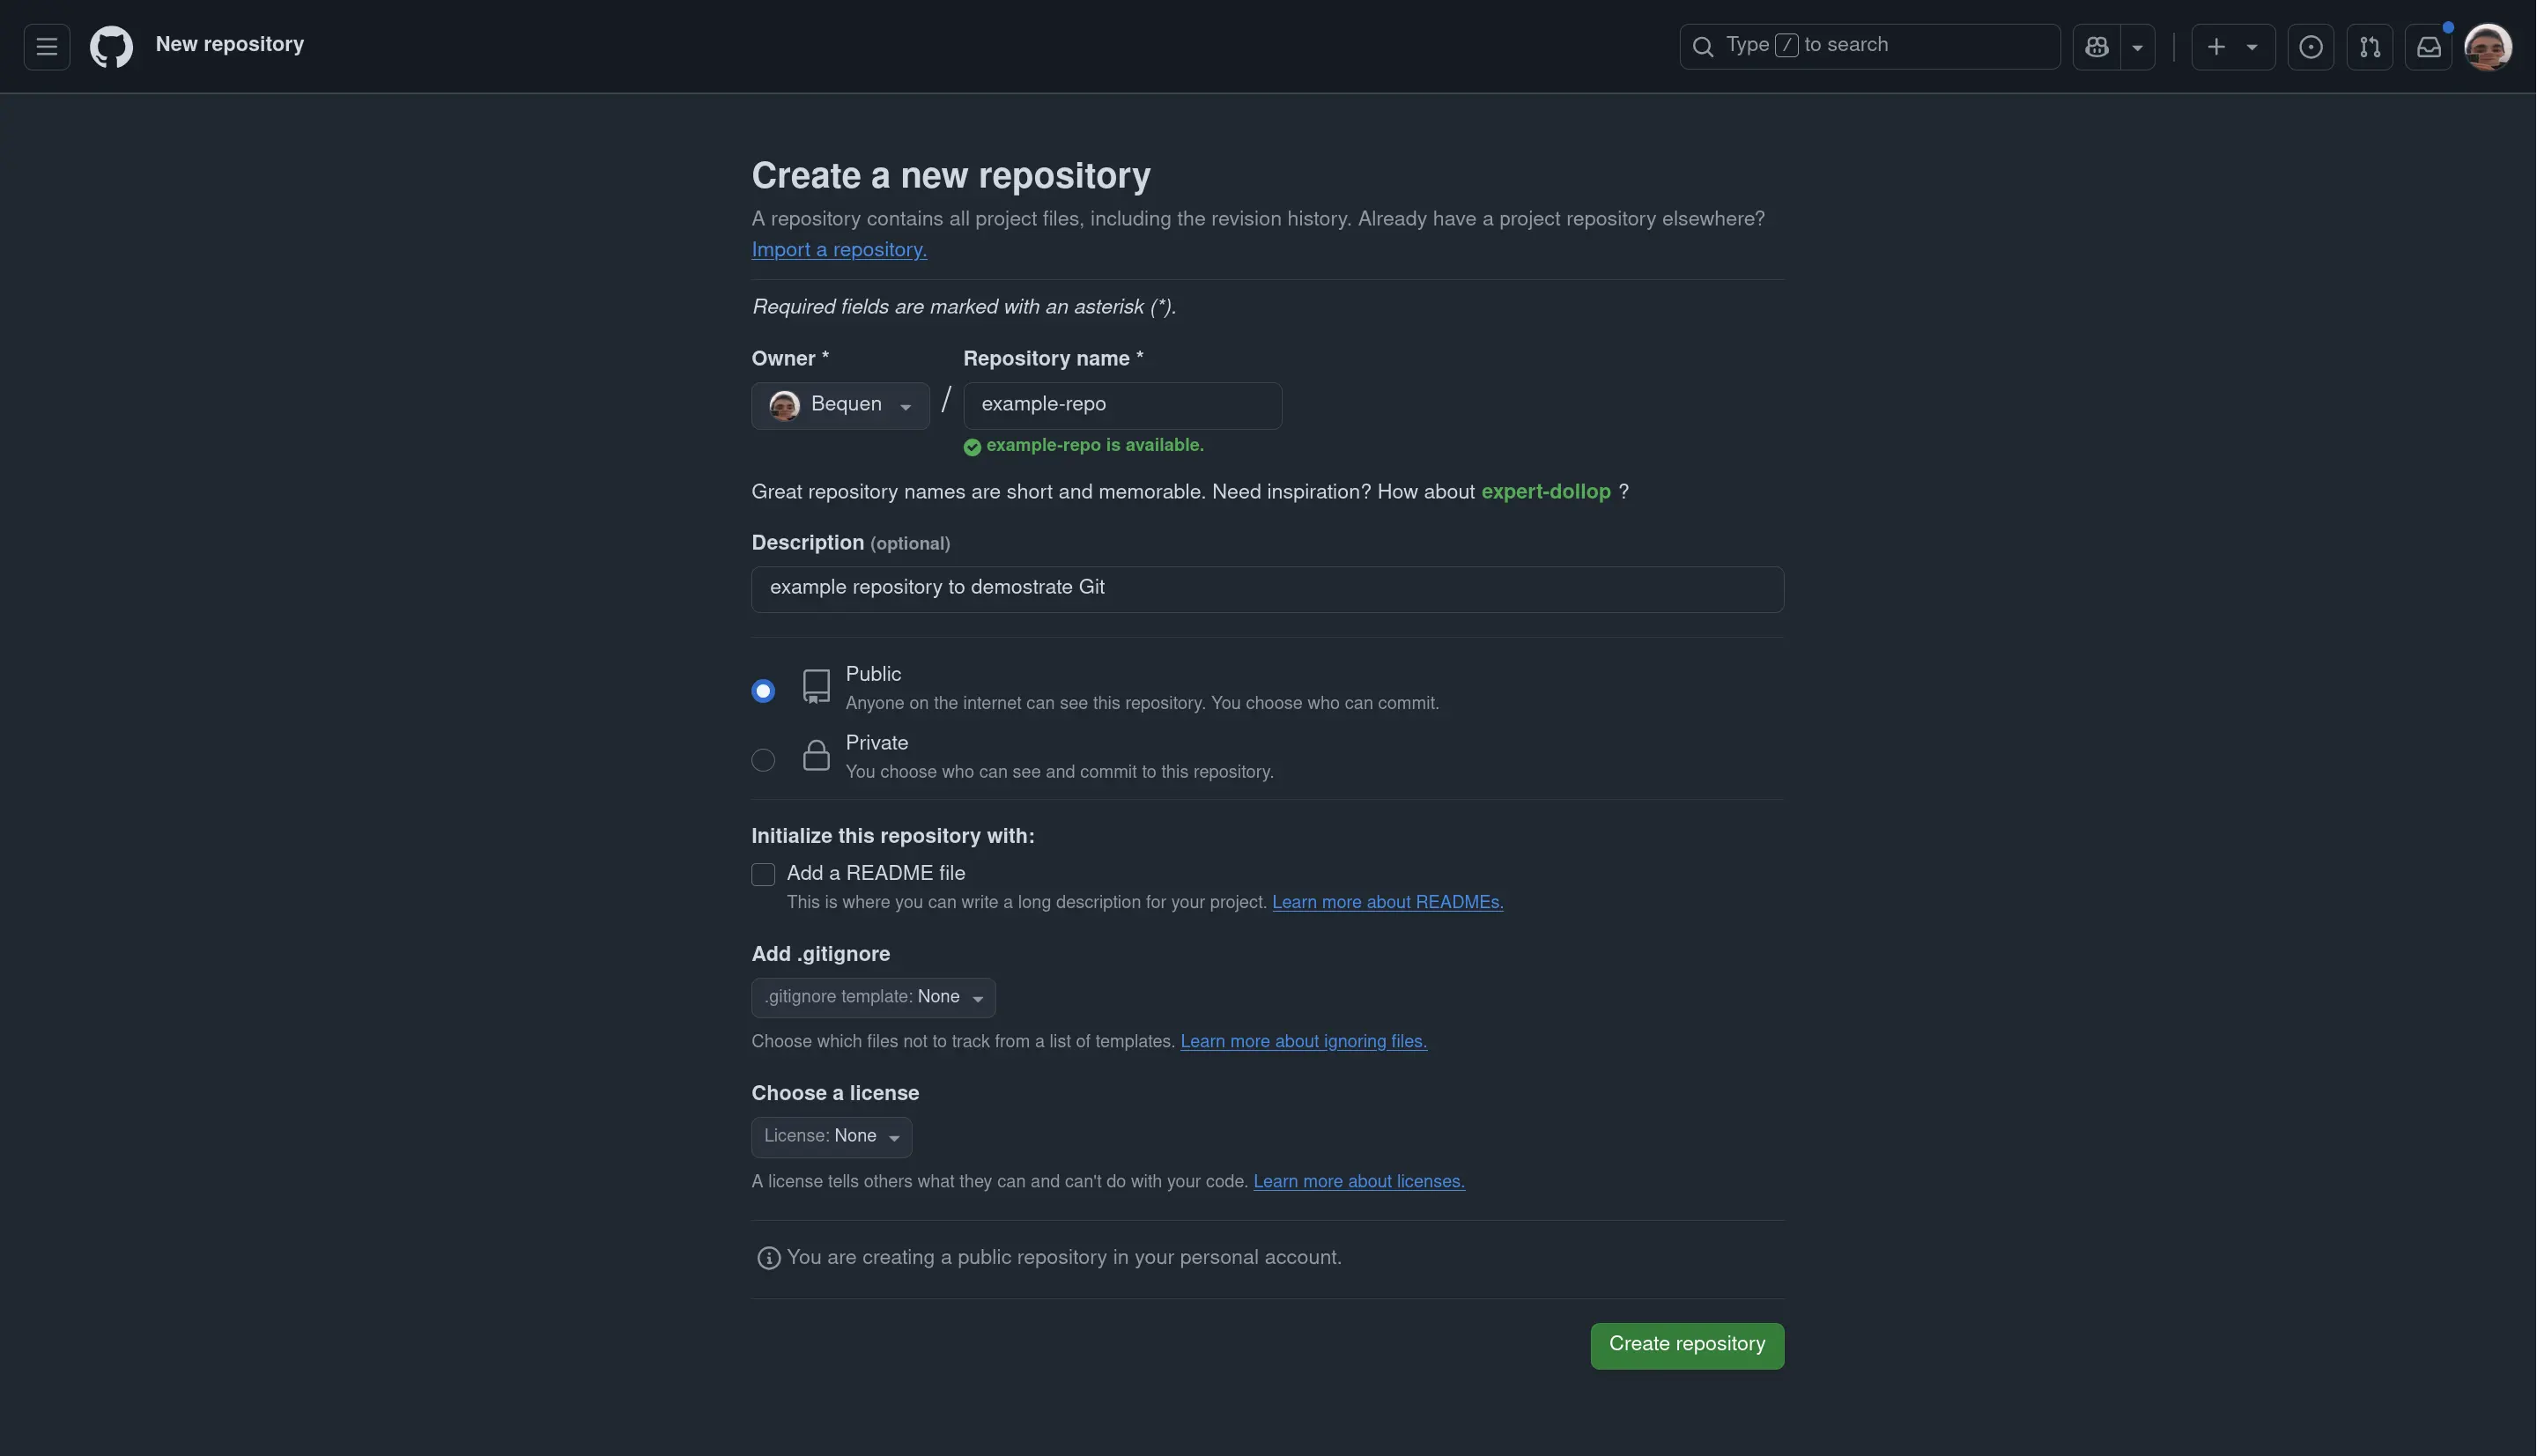Image resolution: width=2537 pixels, height=1456 pixels.
Task: Open the .gitignore template dropdown
Action: click(873, 997)
